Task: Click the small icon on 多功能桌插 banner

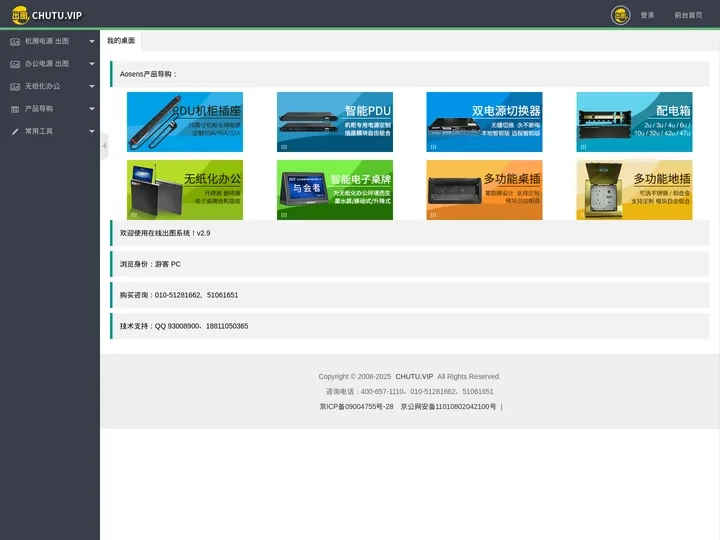Action: (x=433, y=215)
